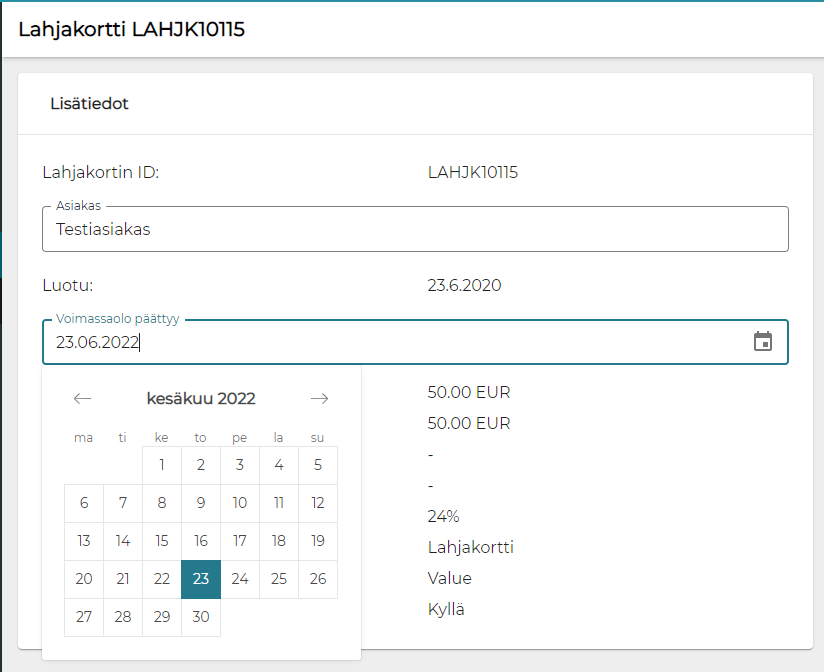Viewport: 824px width, 672px height.
Task: Select day 22 in the calendar
Action: (x=162, y=579)
